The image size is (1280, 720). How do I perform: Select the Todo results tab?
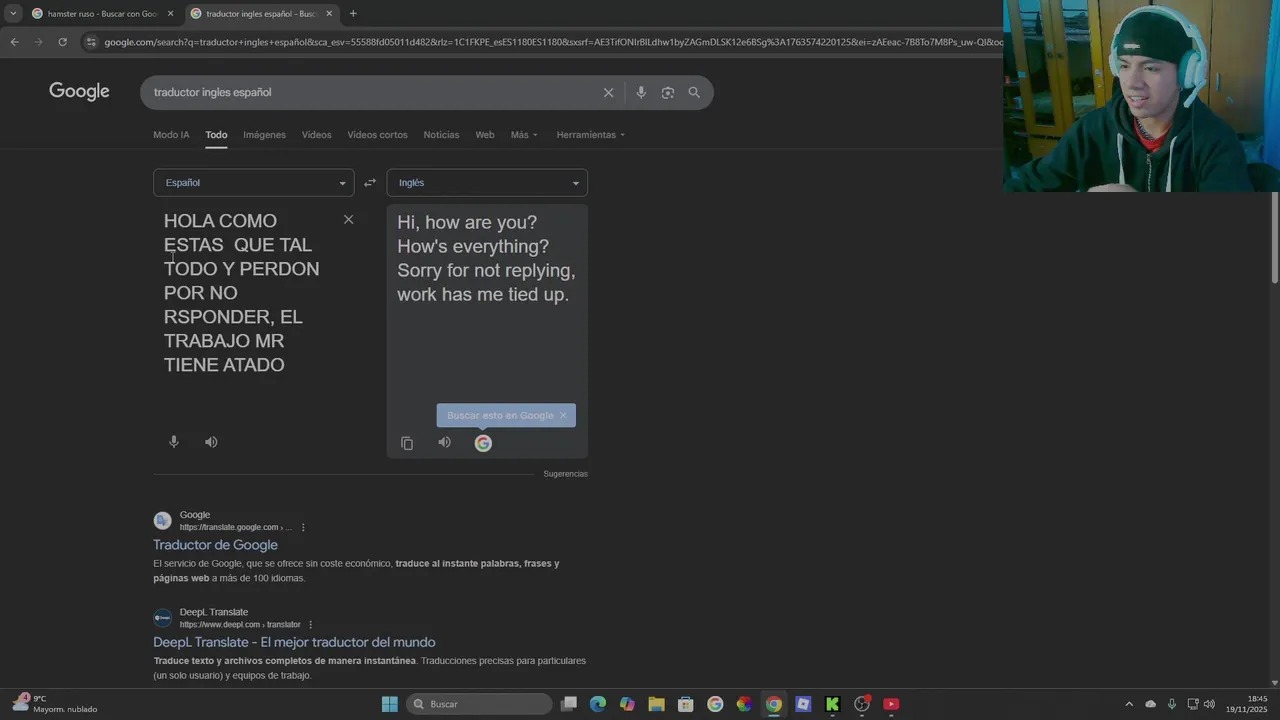tap(216, 135)
